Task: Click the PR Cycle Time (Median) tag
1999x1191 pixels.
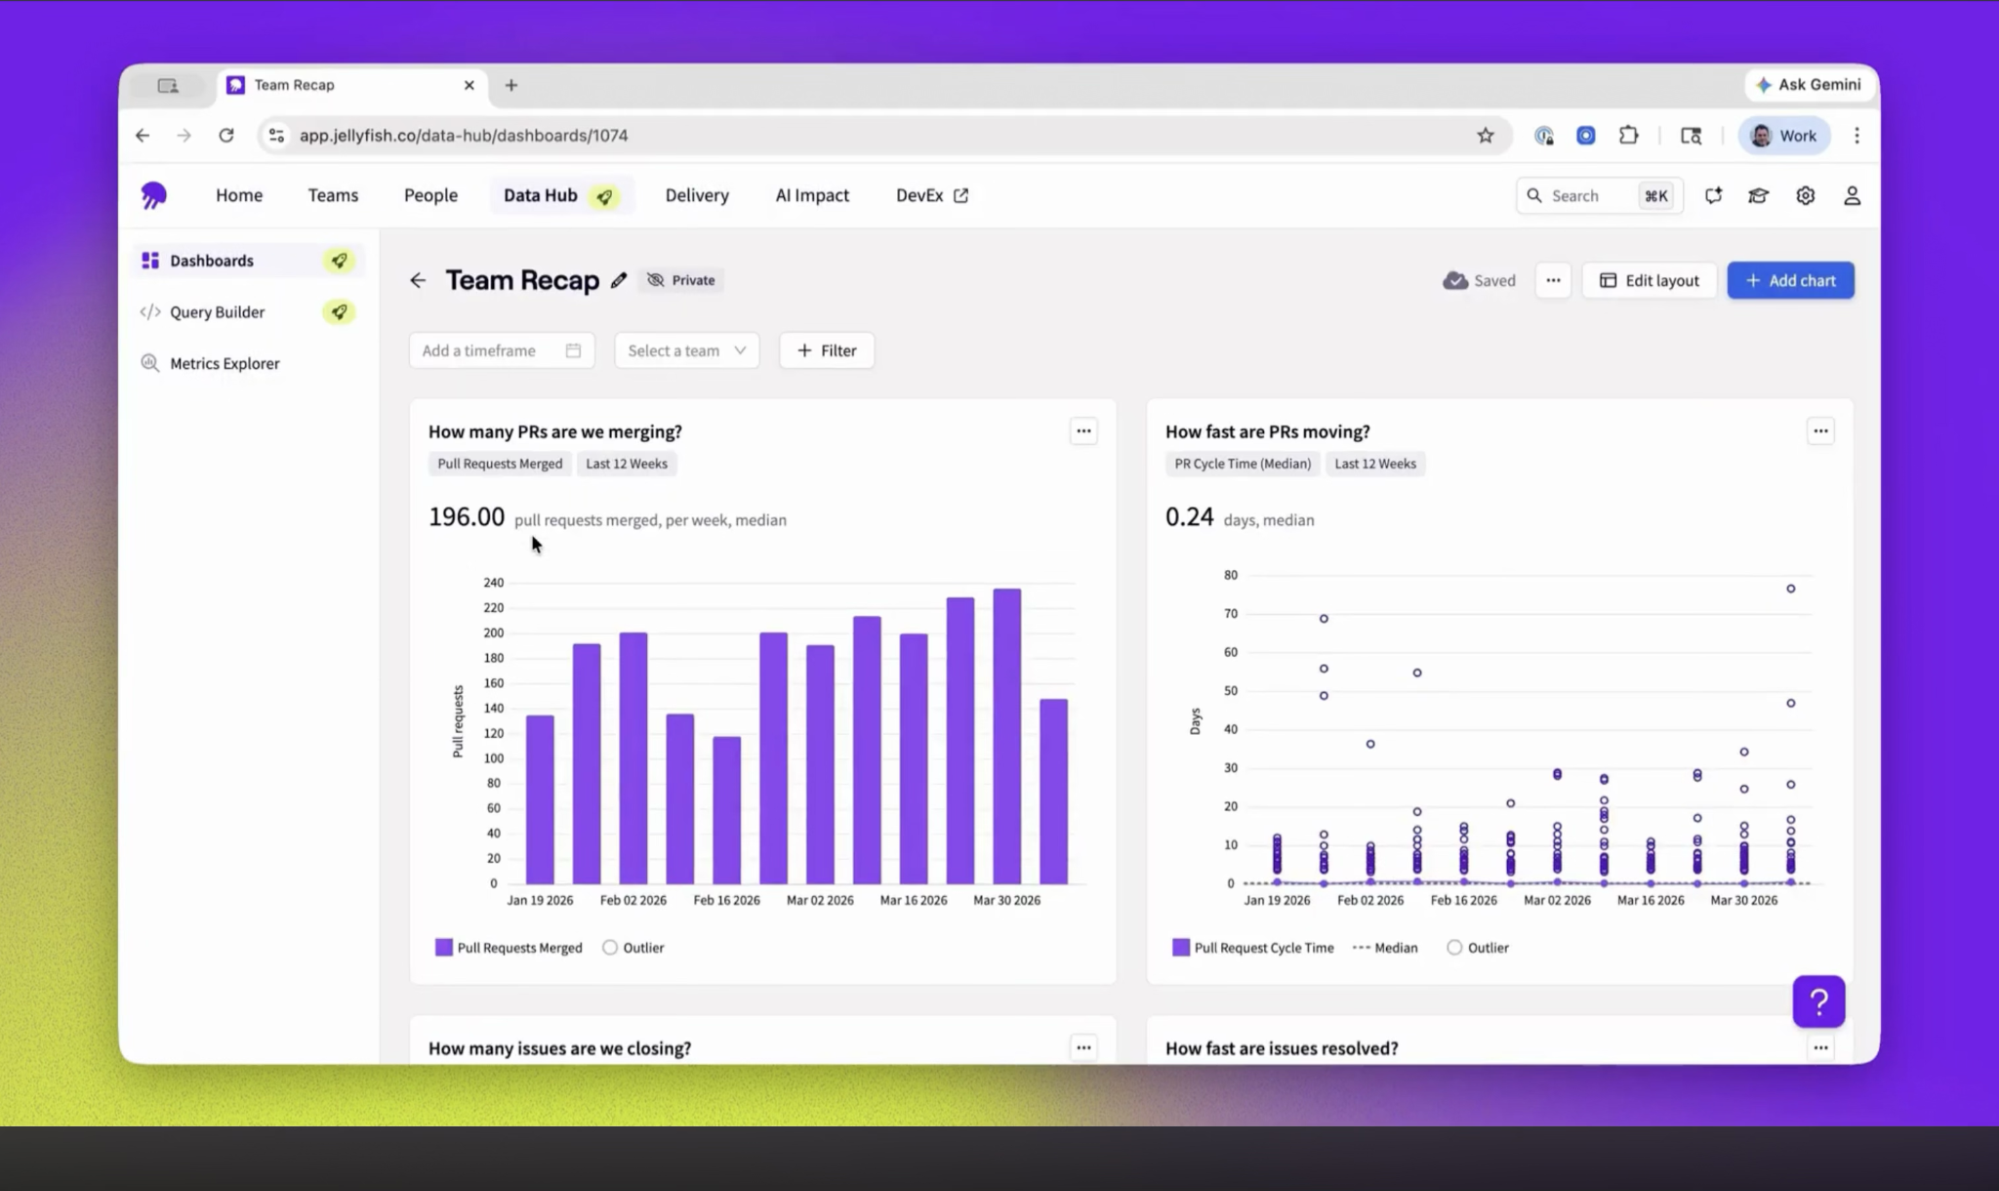Action: pos(1242,463)
